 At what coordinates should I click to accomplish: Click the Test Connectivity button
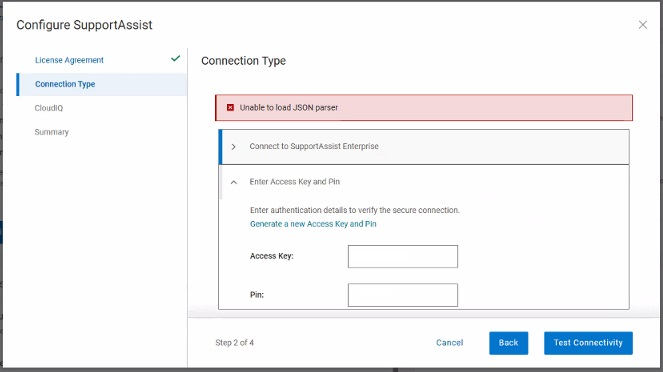tap(588, 343)
